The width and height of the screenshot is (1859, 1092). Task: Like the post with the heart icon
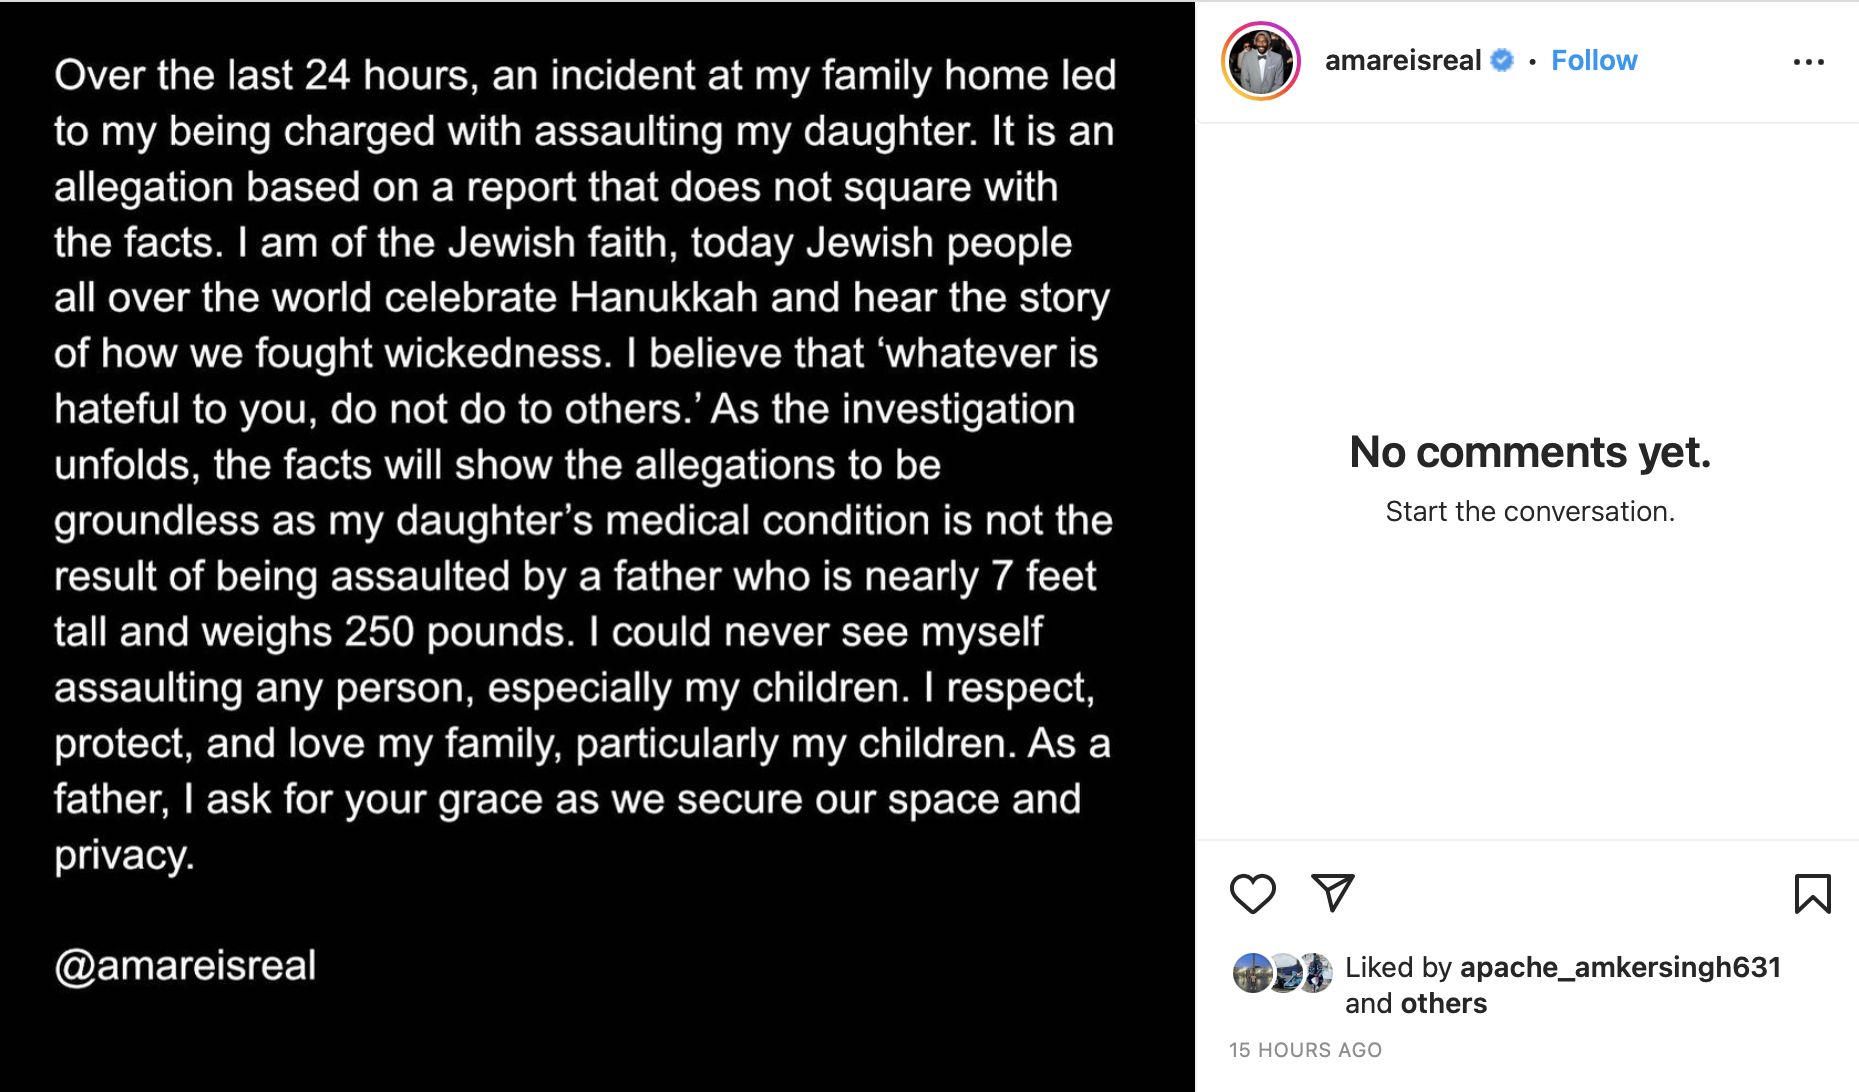coord(1252,894)
